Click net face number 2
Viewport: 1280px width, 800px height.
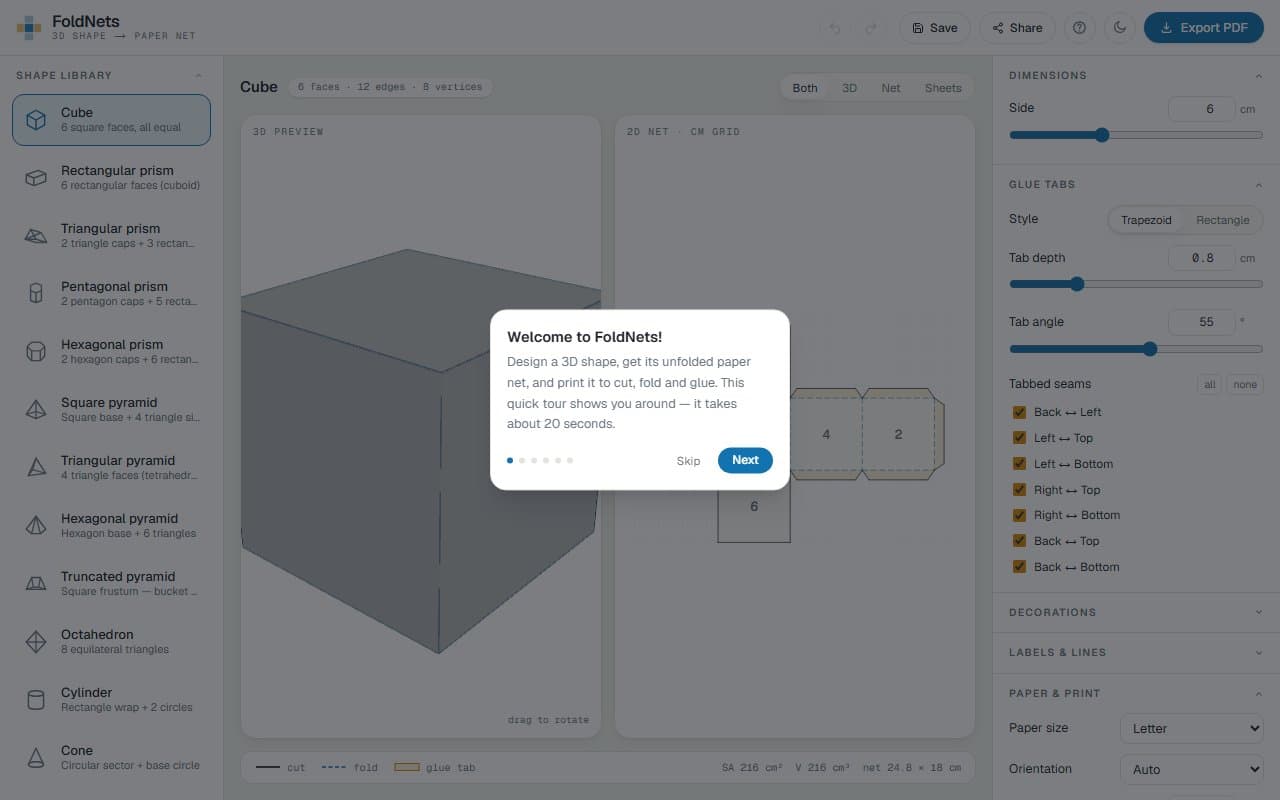pyautogui.click(x=898, y=434)
